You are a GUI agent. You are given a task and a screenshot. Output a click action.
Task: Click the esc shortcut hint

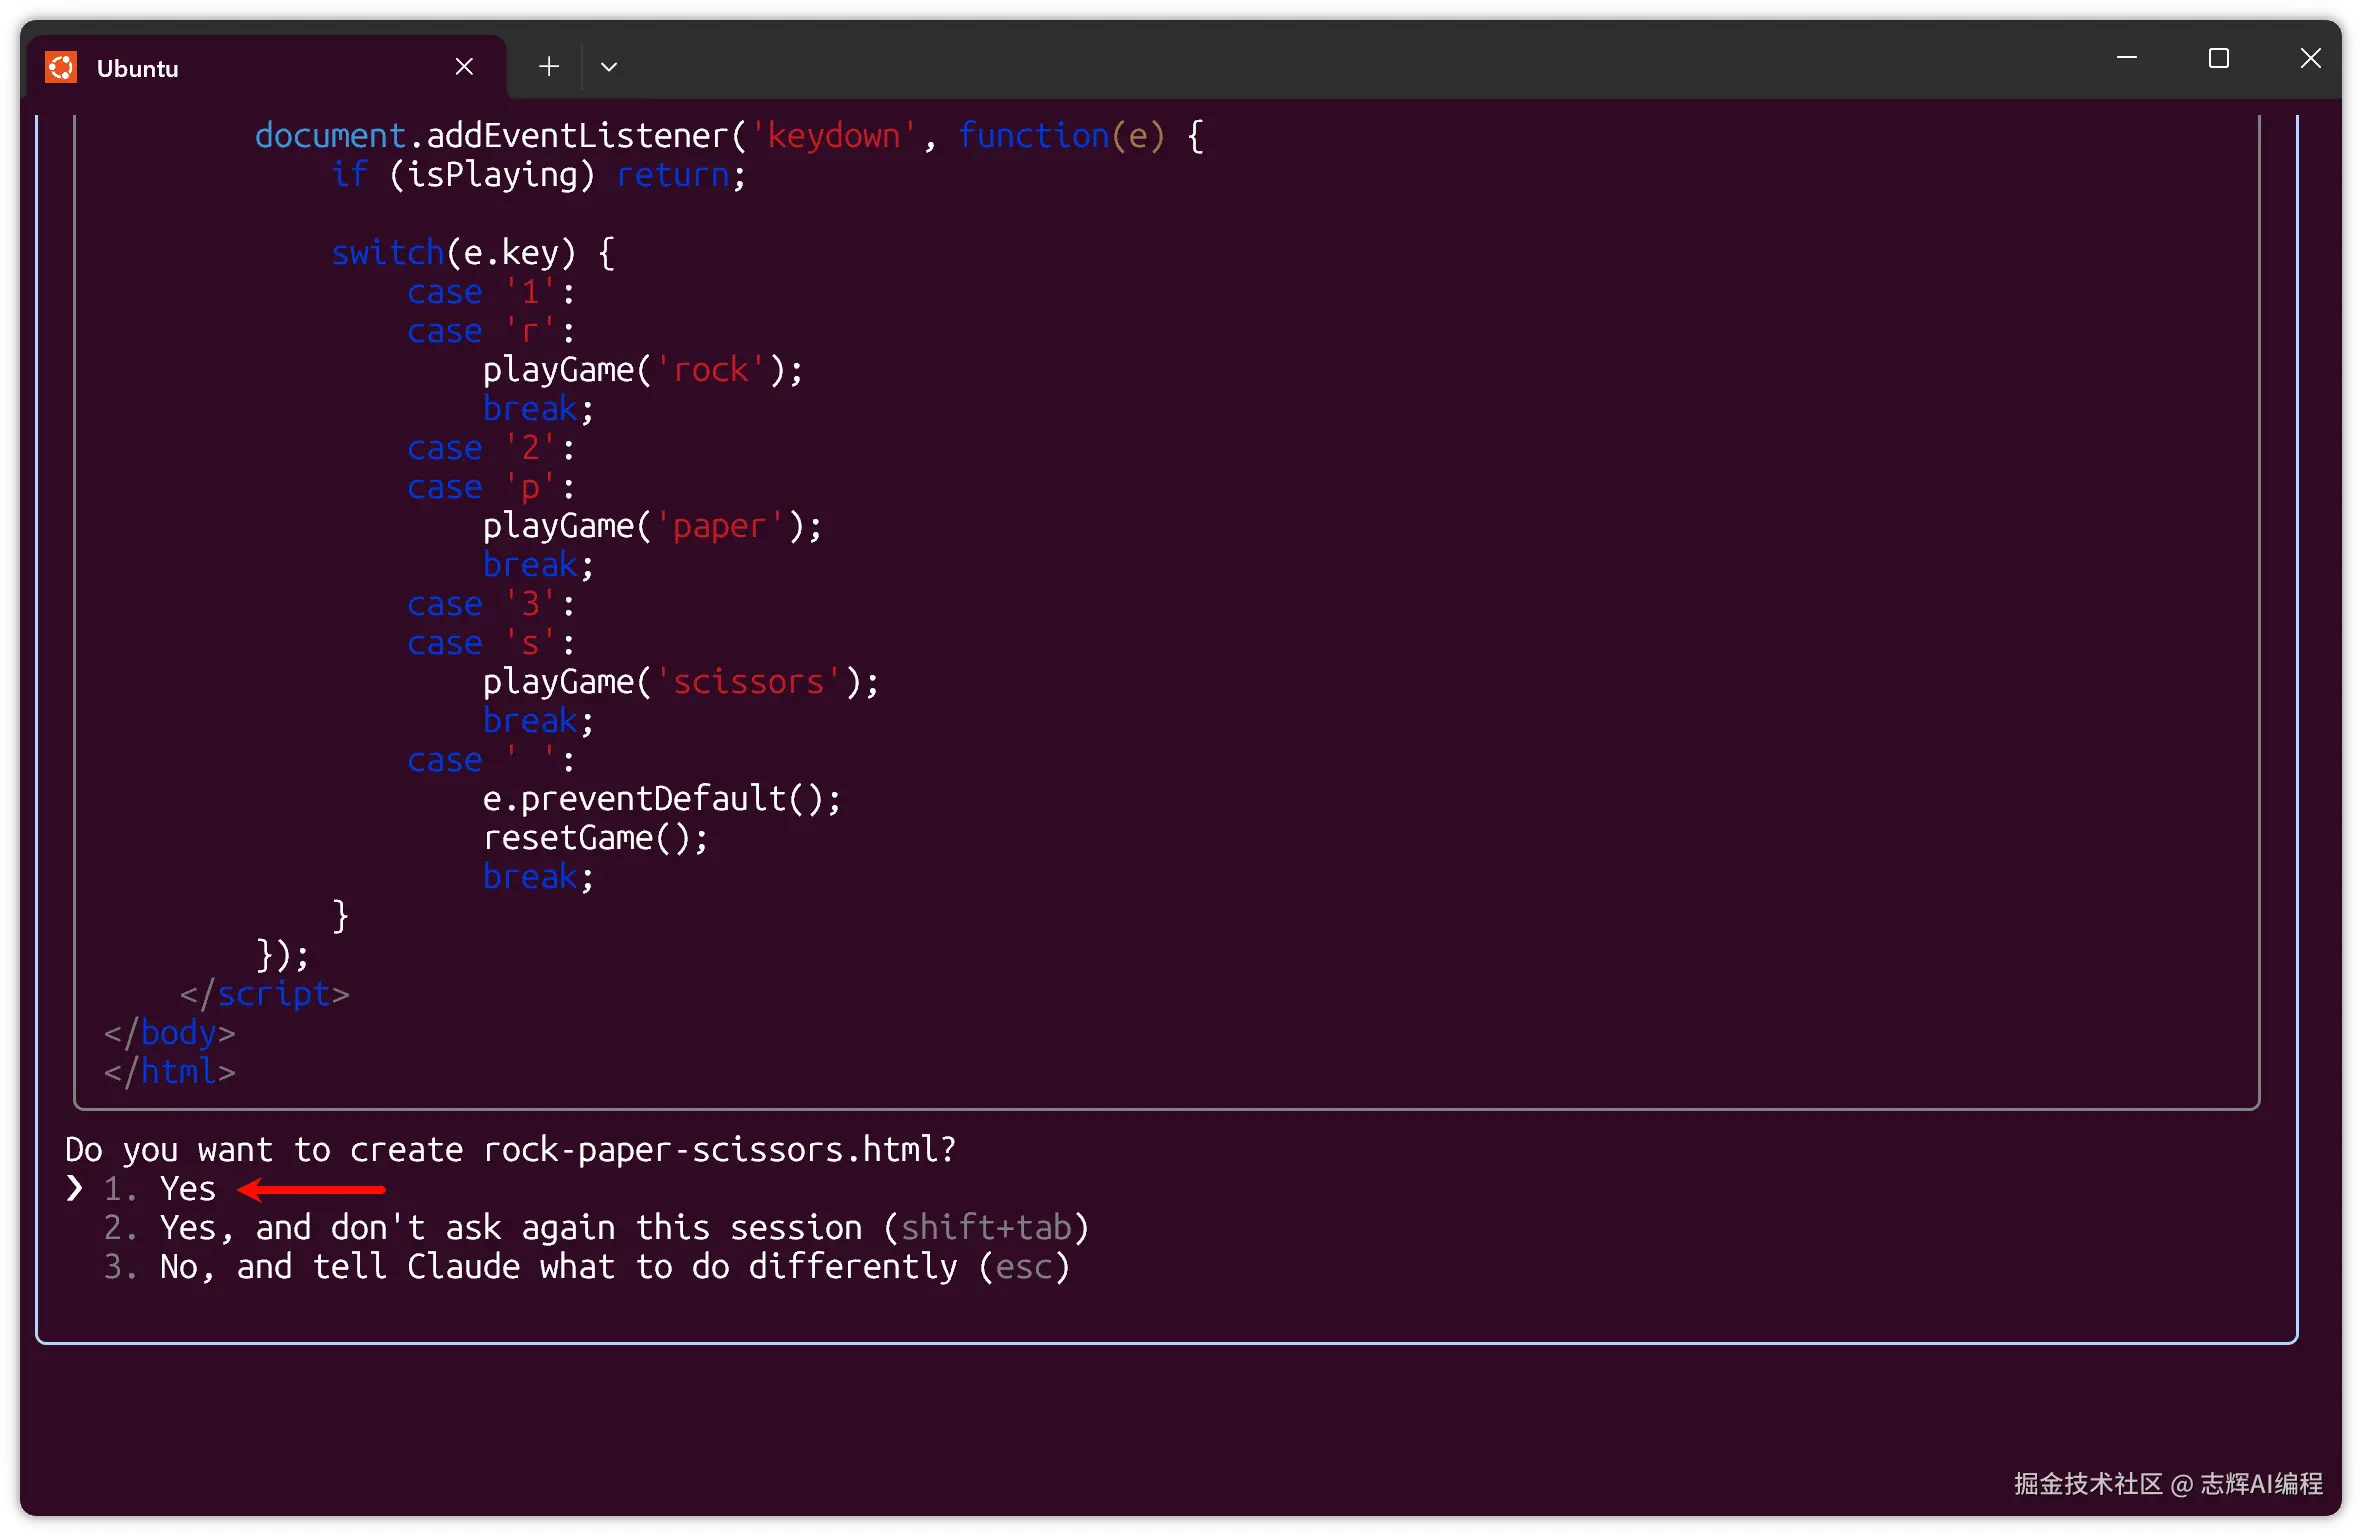click(x=1024, y=1267)
